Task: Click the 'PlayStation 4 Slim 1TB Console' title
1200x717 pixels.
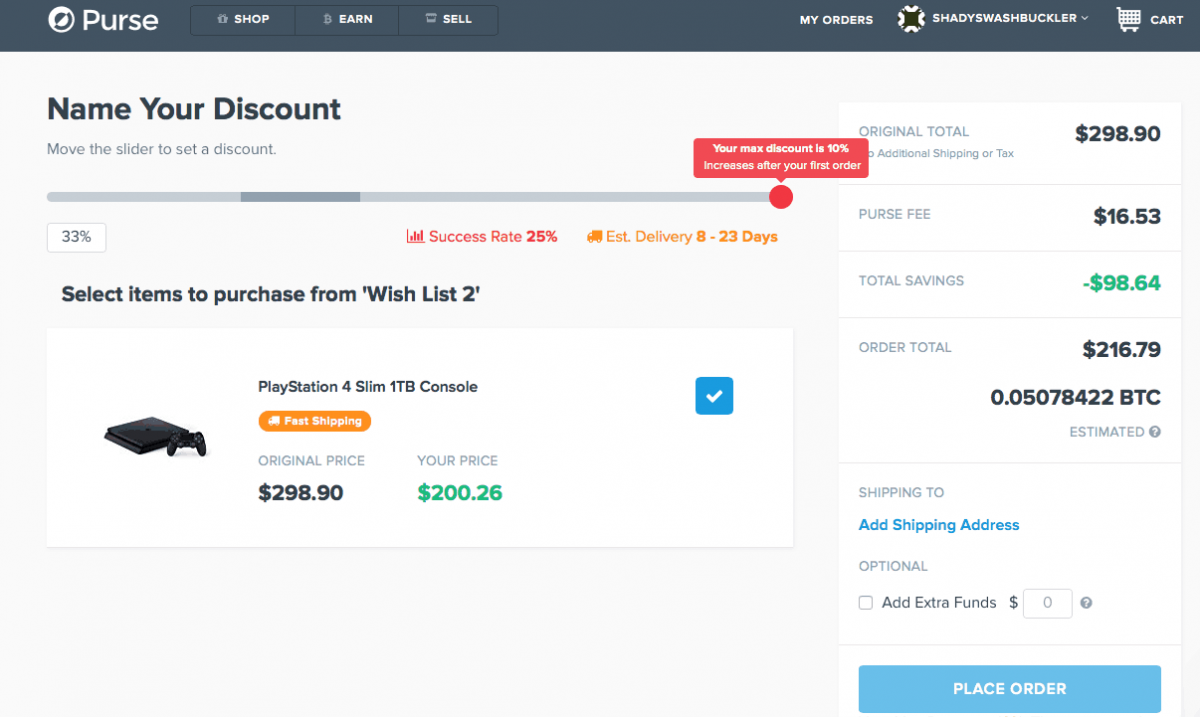Action: tap(368, 387)
